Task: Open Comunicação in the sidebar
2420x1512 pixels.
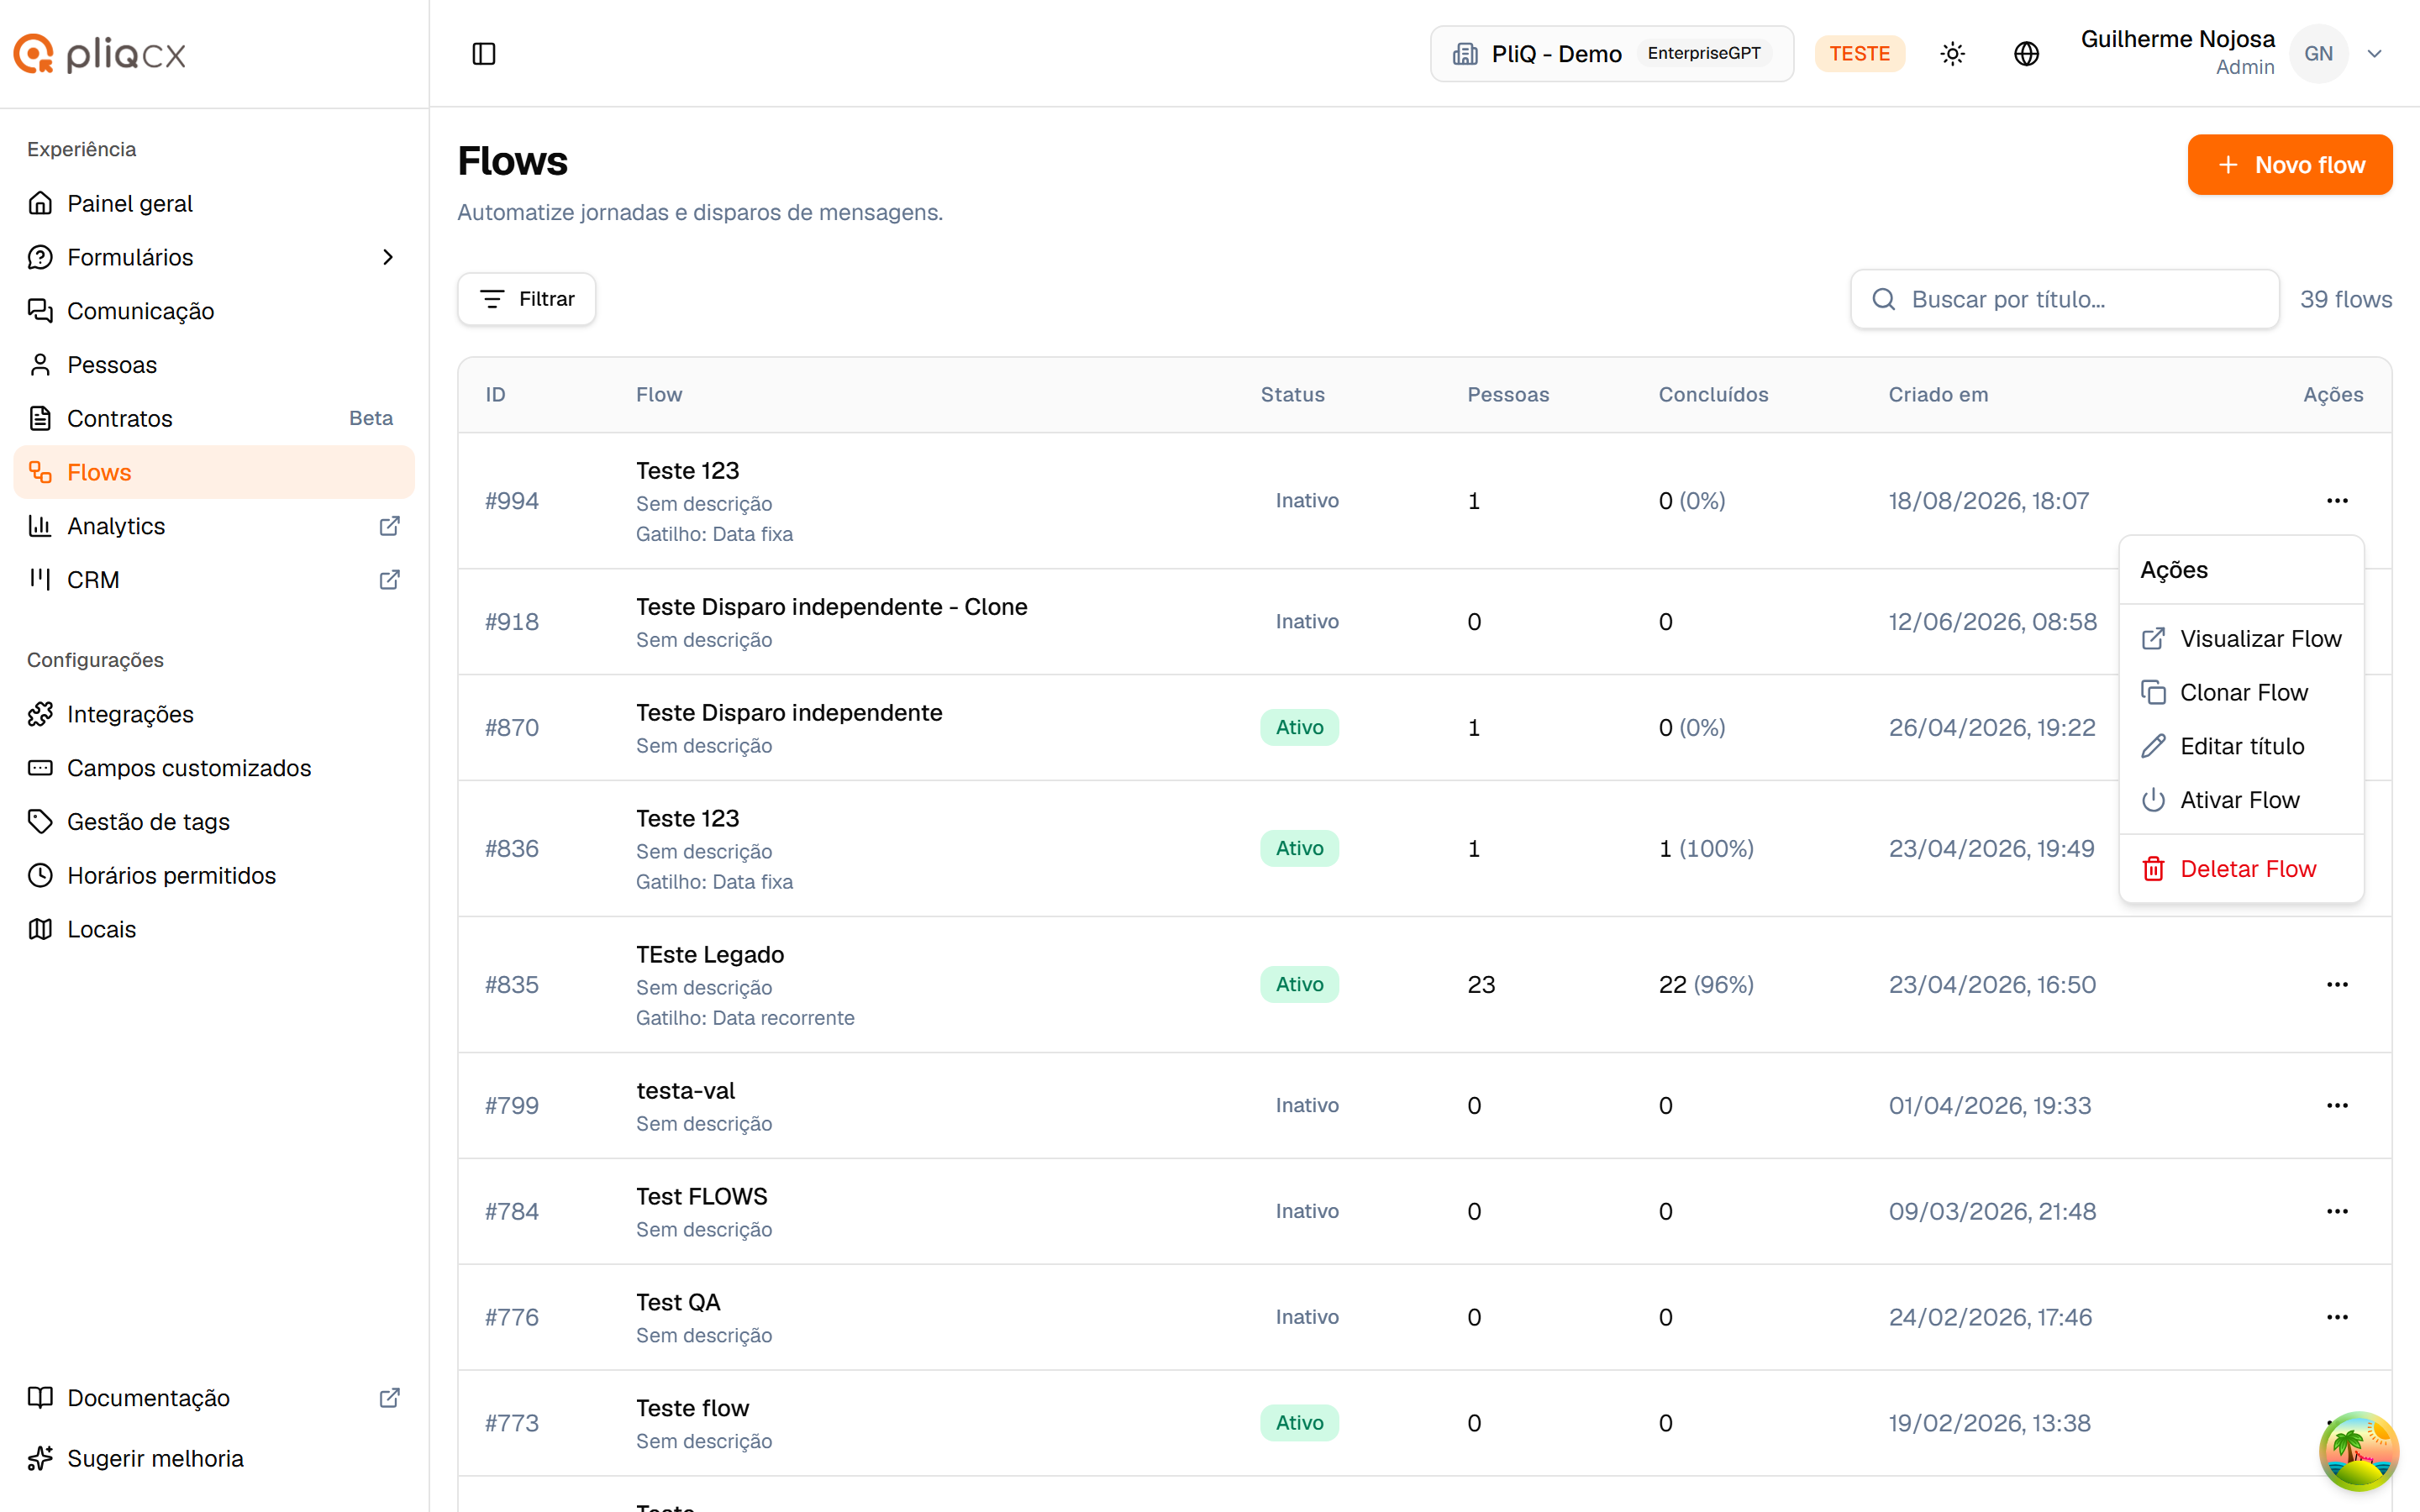Action: pyautogui.click(x=214, y=311)
